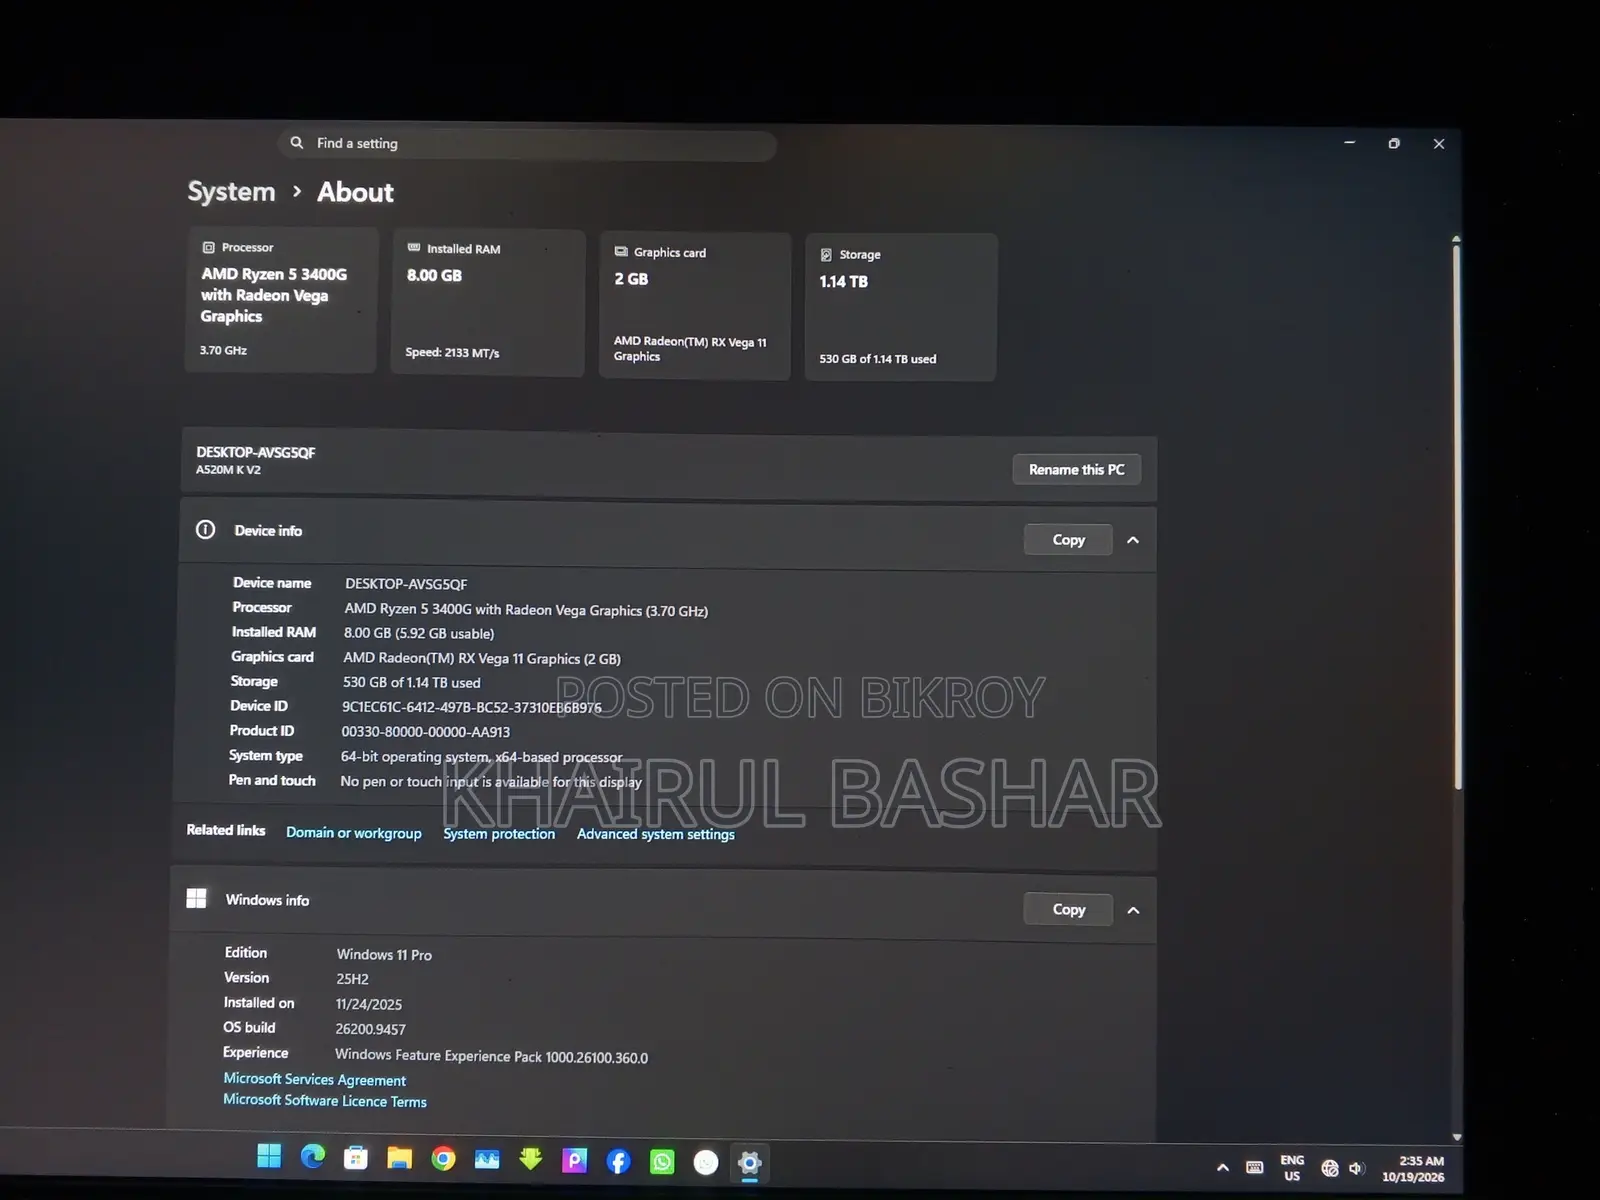This screenshot has height=1200, width=1600.
Task: Open the green download arrow app
Action: click(531, 1160)
